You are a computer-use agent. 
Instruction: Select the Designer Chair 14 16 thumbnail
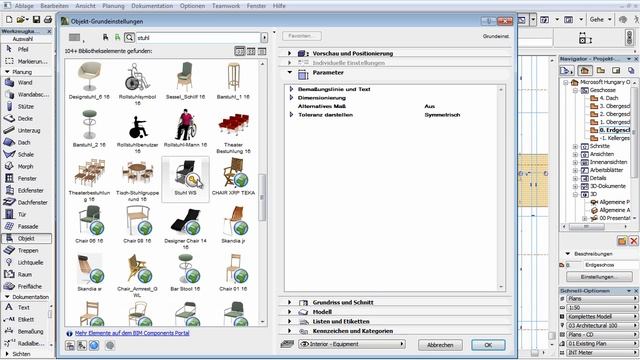[186, 227]
